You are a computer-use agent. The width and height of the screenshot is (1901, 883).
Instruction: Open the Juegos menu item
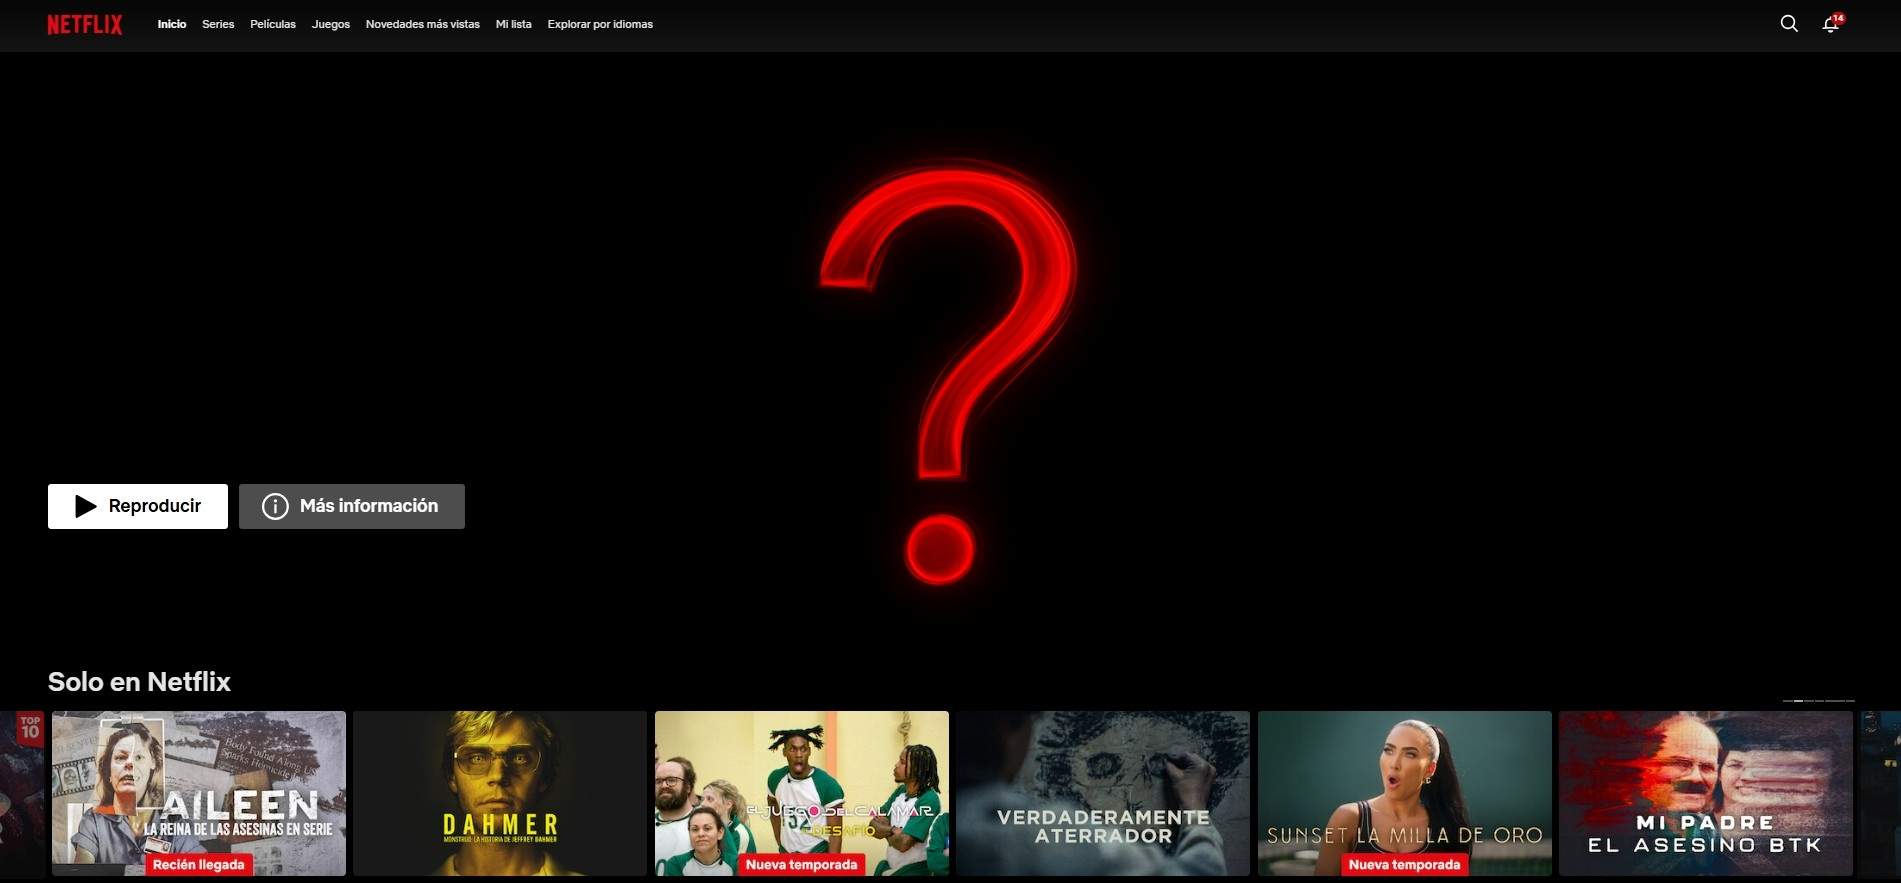(x=331, y=24)
